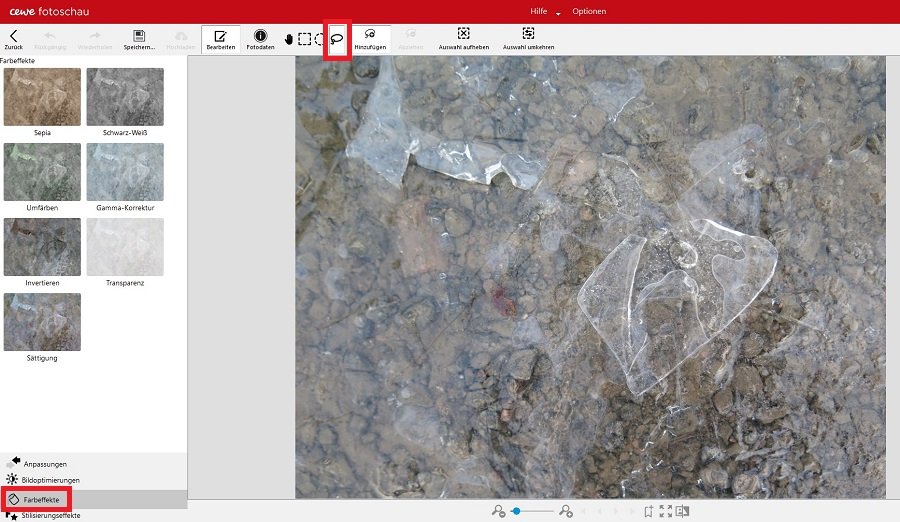The image size is (900, 522).
Task: Undo with the Rückgängig arrow
Action: point(50,40)
